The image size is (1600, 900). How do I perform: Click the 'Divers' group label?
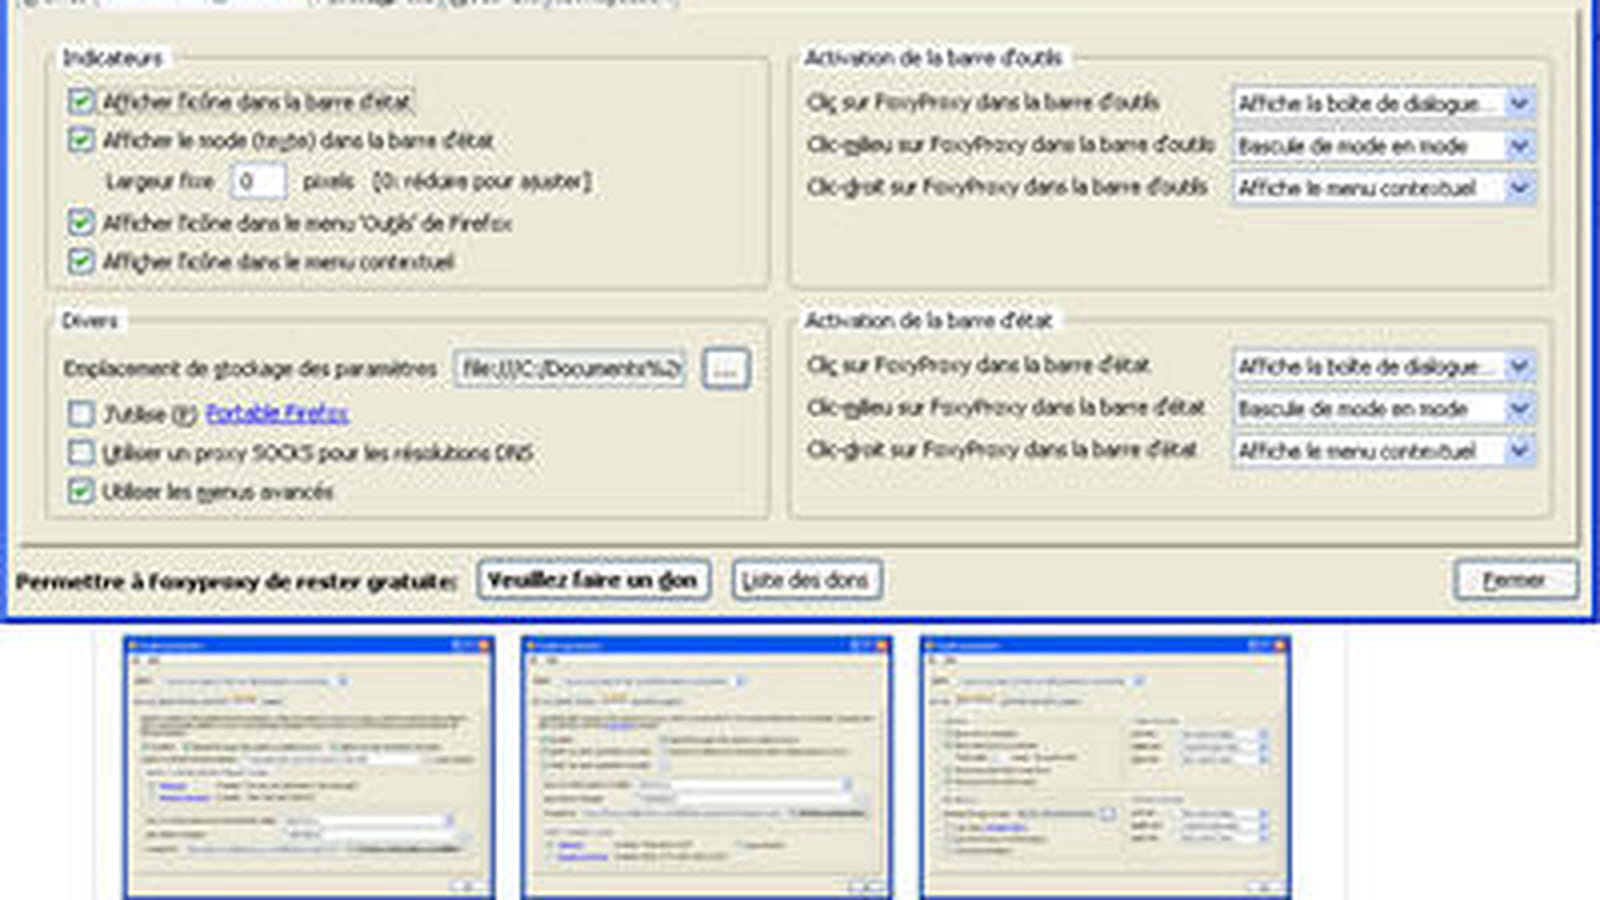click(90, 321)
